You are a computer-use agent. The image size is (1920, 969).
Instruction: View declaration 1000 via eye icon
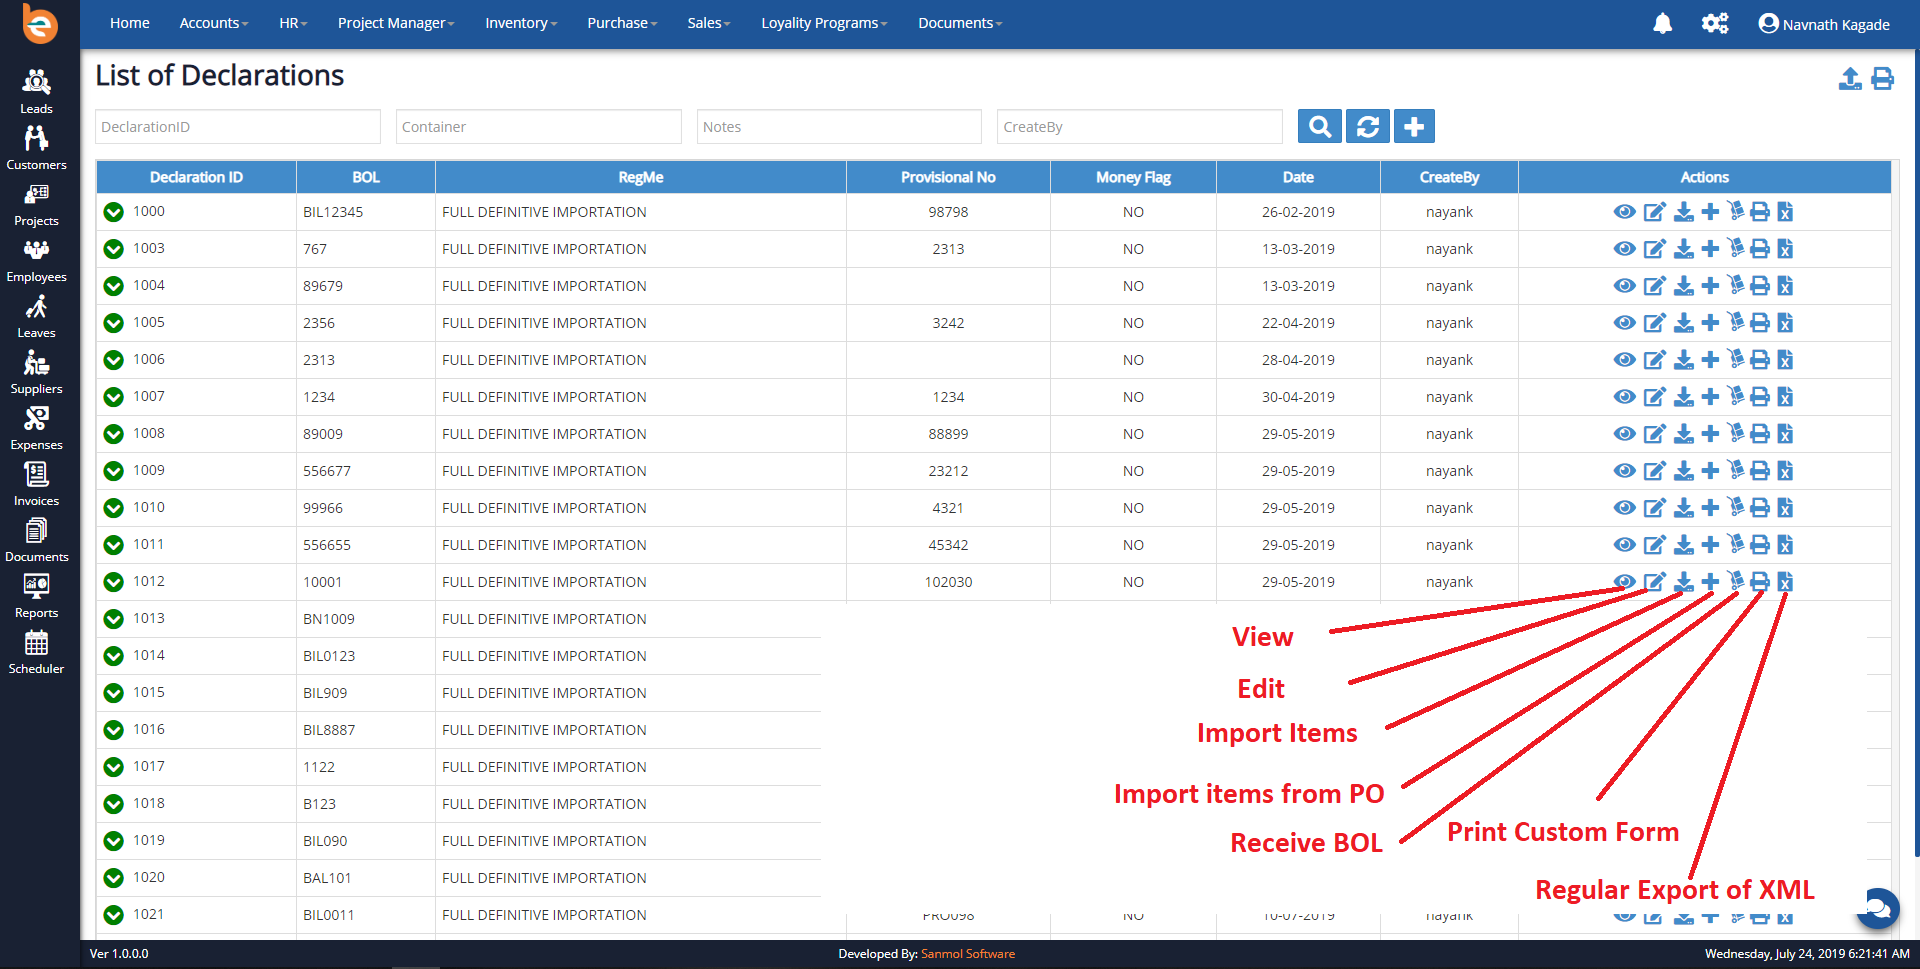pyautogui.click(x=1625, y=212)
